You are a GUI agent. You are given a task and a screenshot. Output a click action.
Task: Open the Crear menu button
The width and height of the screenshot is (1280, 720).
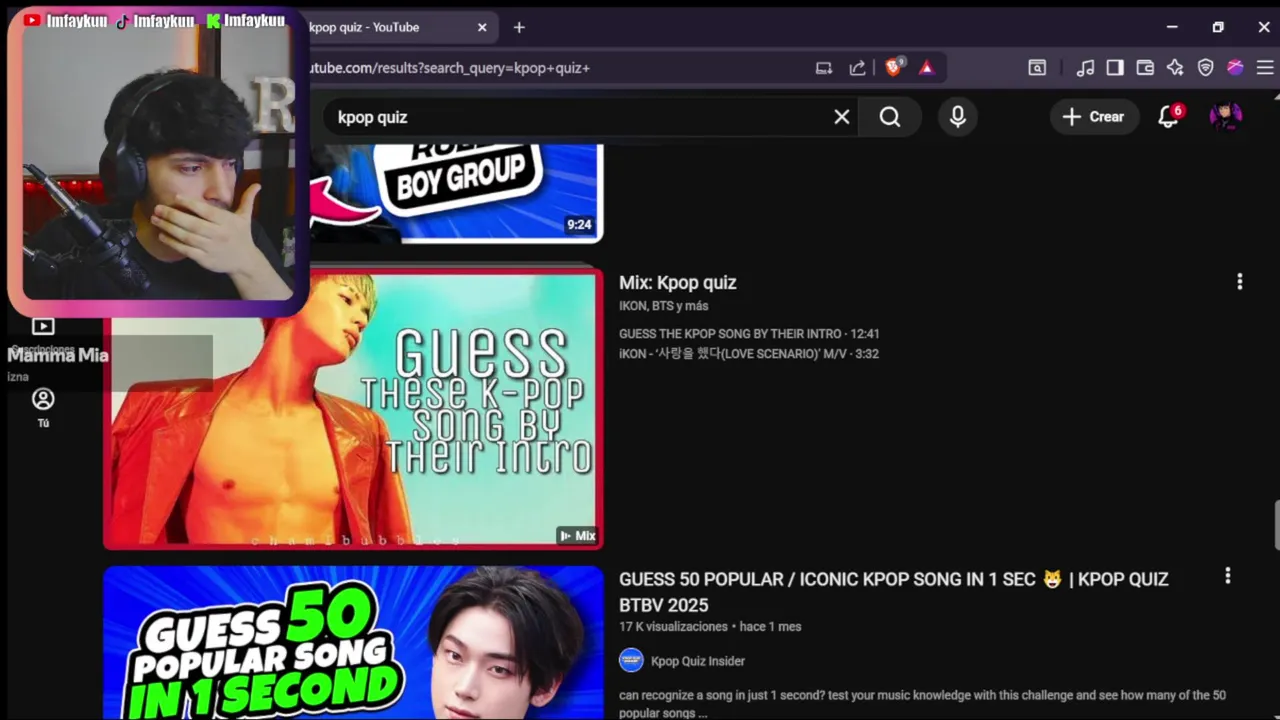pyautogui.click(x=1094, y=117)
